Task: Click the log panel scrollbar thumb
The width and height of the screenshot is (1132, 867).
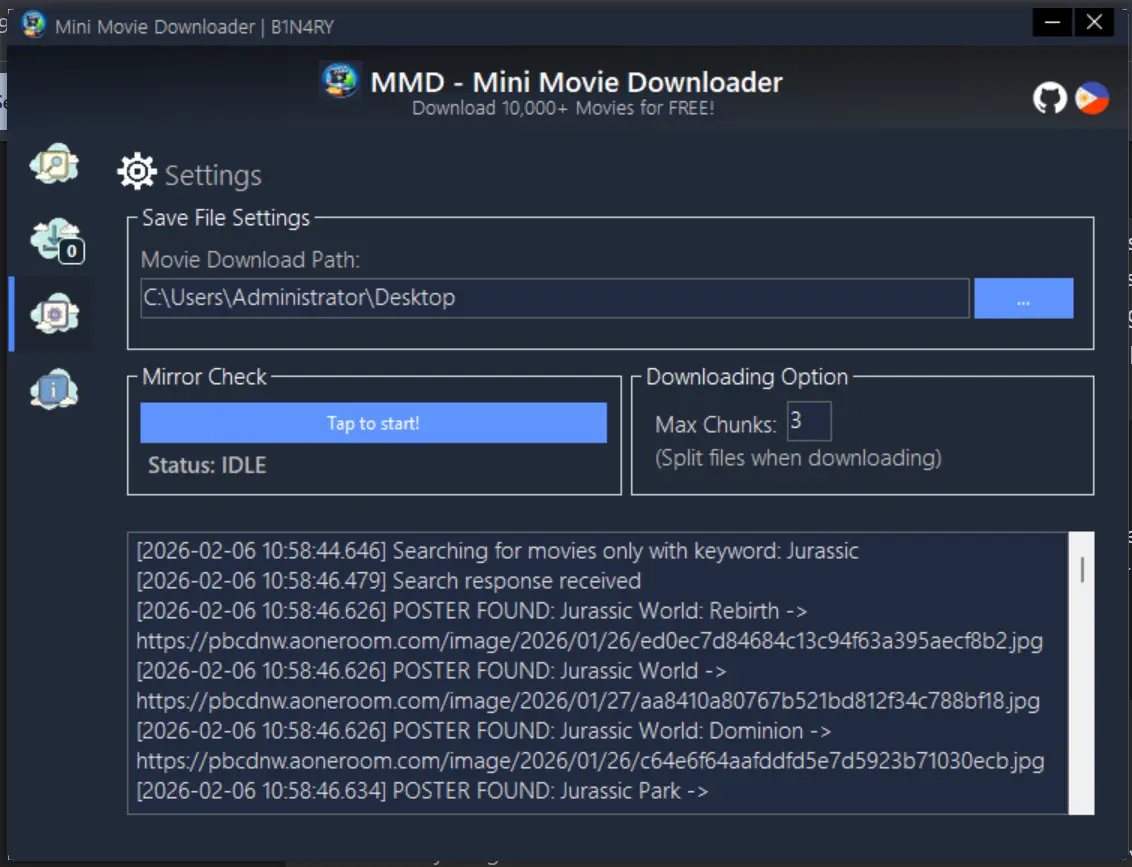Action: pyautogui.click(x=1081, y=570)
